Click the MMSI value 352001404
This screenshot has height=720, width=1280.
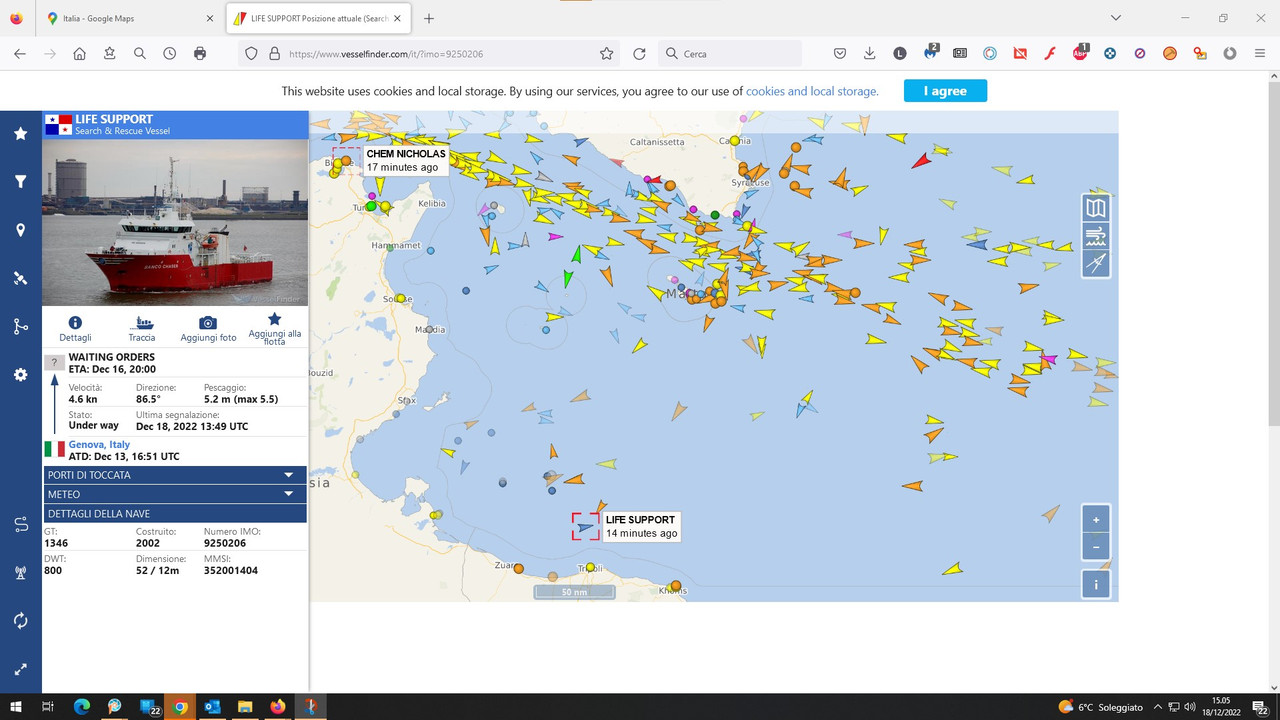[x=231, y=571]
